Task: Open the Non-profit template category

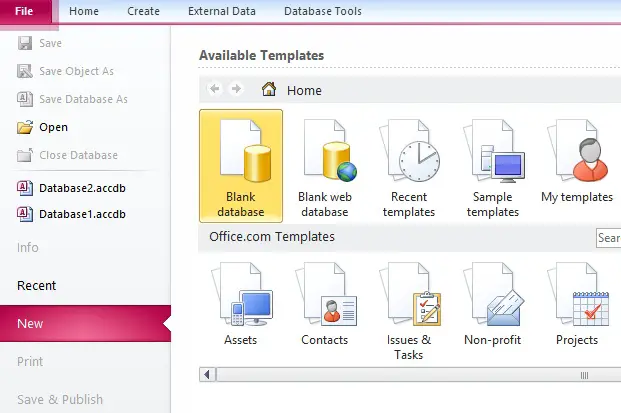Action: (x=493, y=304)
